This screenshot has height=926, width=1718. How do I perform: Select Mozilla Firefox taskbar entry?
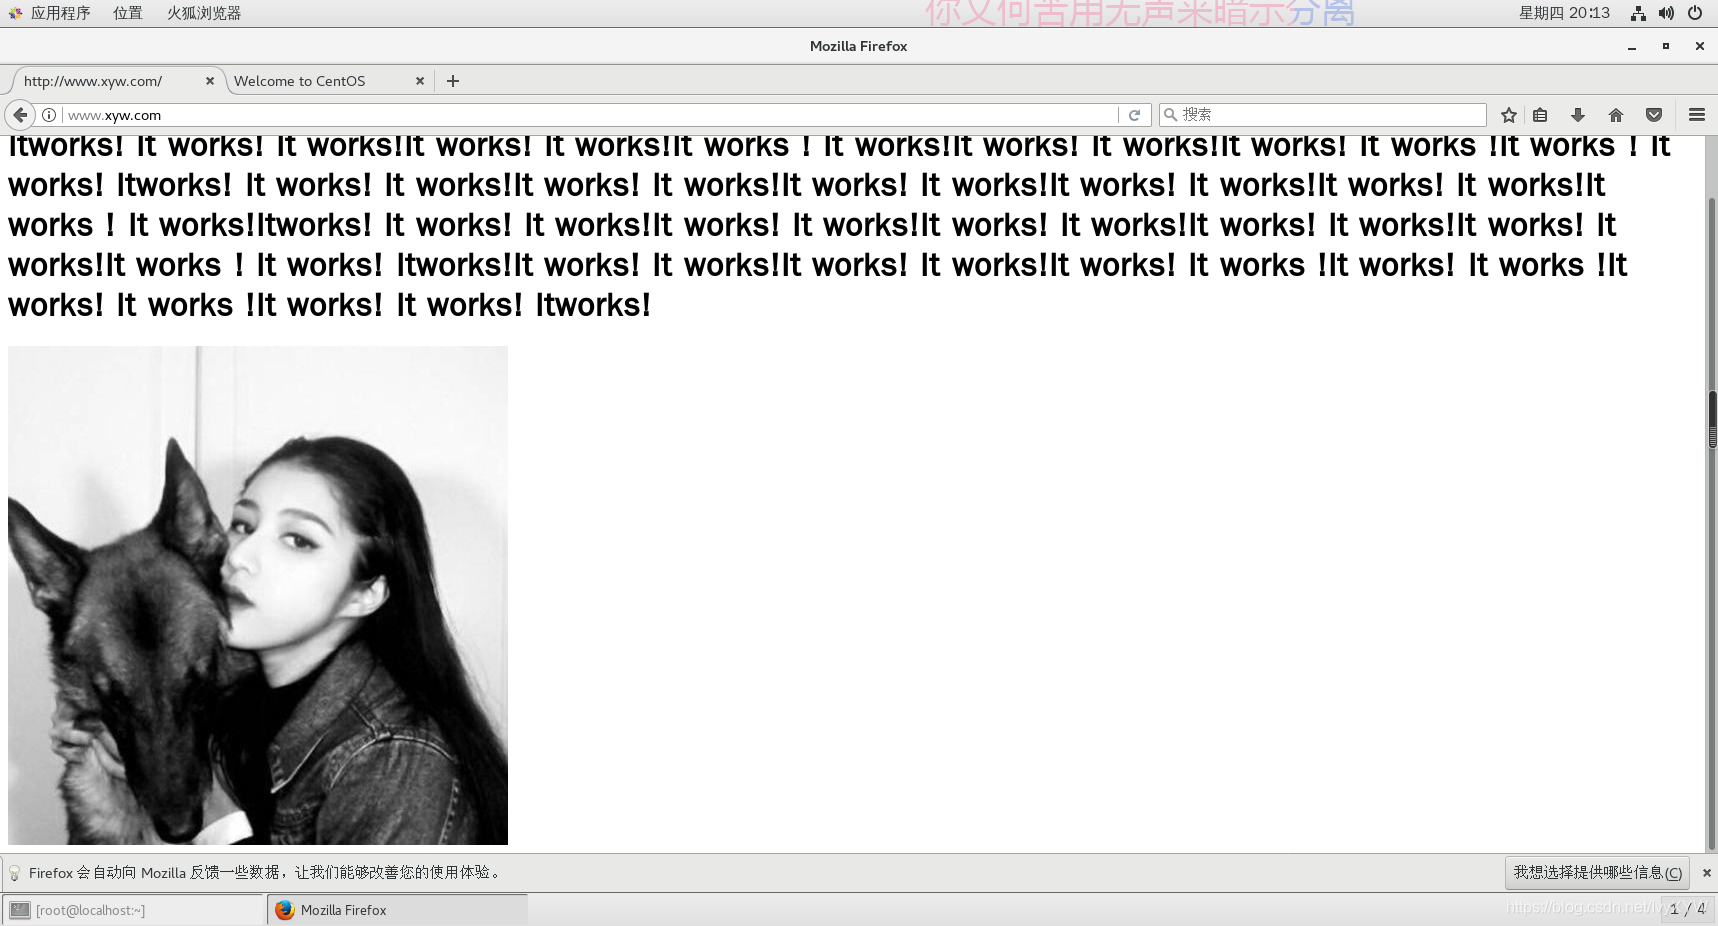397,910
